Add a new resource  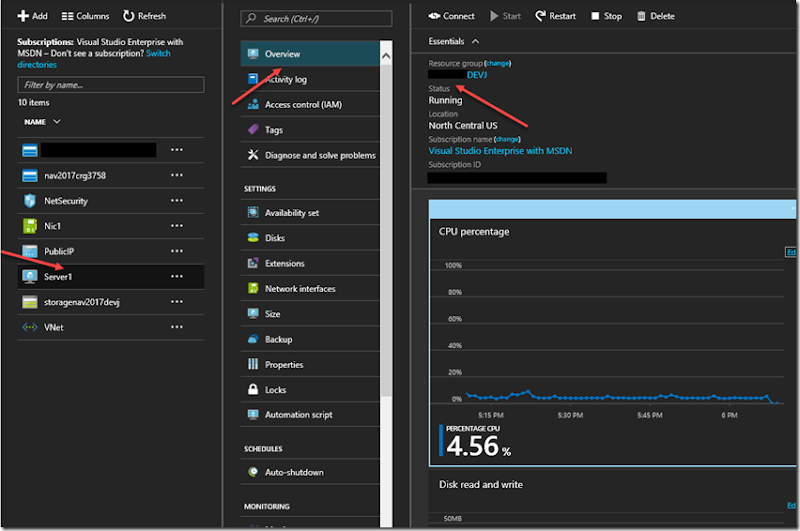[x=32, y=16]
